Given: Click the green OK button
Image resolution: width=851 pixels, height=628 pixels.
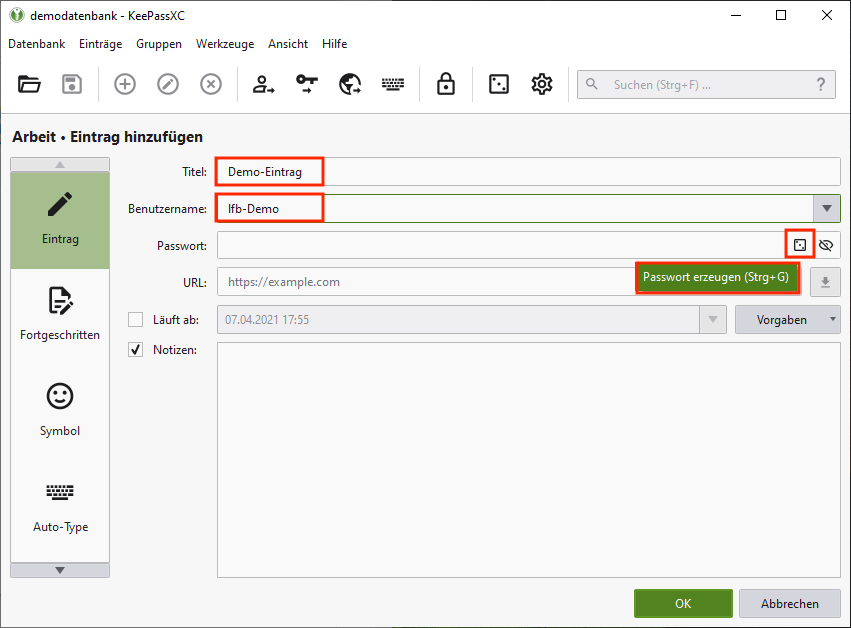Looking at the screenshot, I should (x=683, y=603).
